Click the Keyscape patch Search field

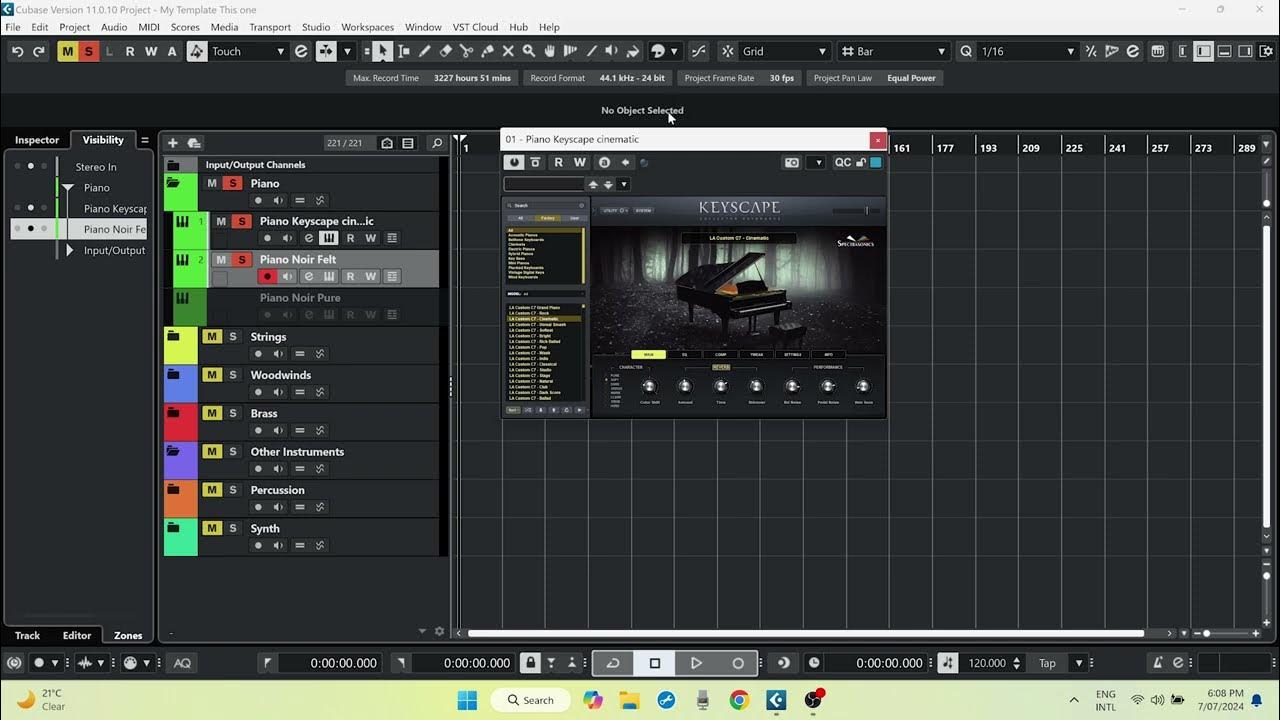pyautogui.click(x=545, y=205)
